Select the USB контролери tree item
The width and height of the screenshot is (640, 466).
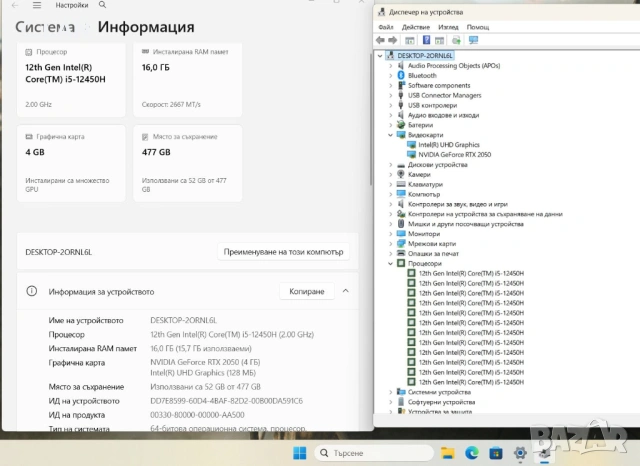(432, 105)
